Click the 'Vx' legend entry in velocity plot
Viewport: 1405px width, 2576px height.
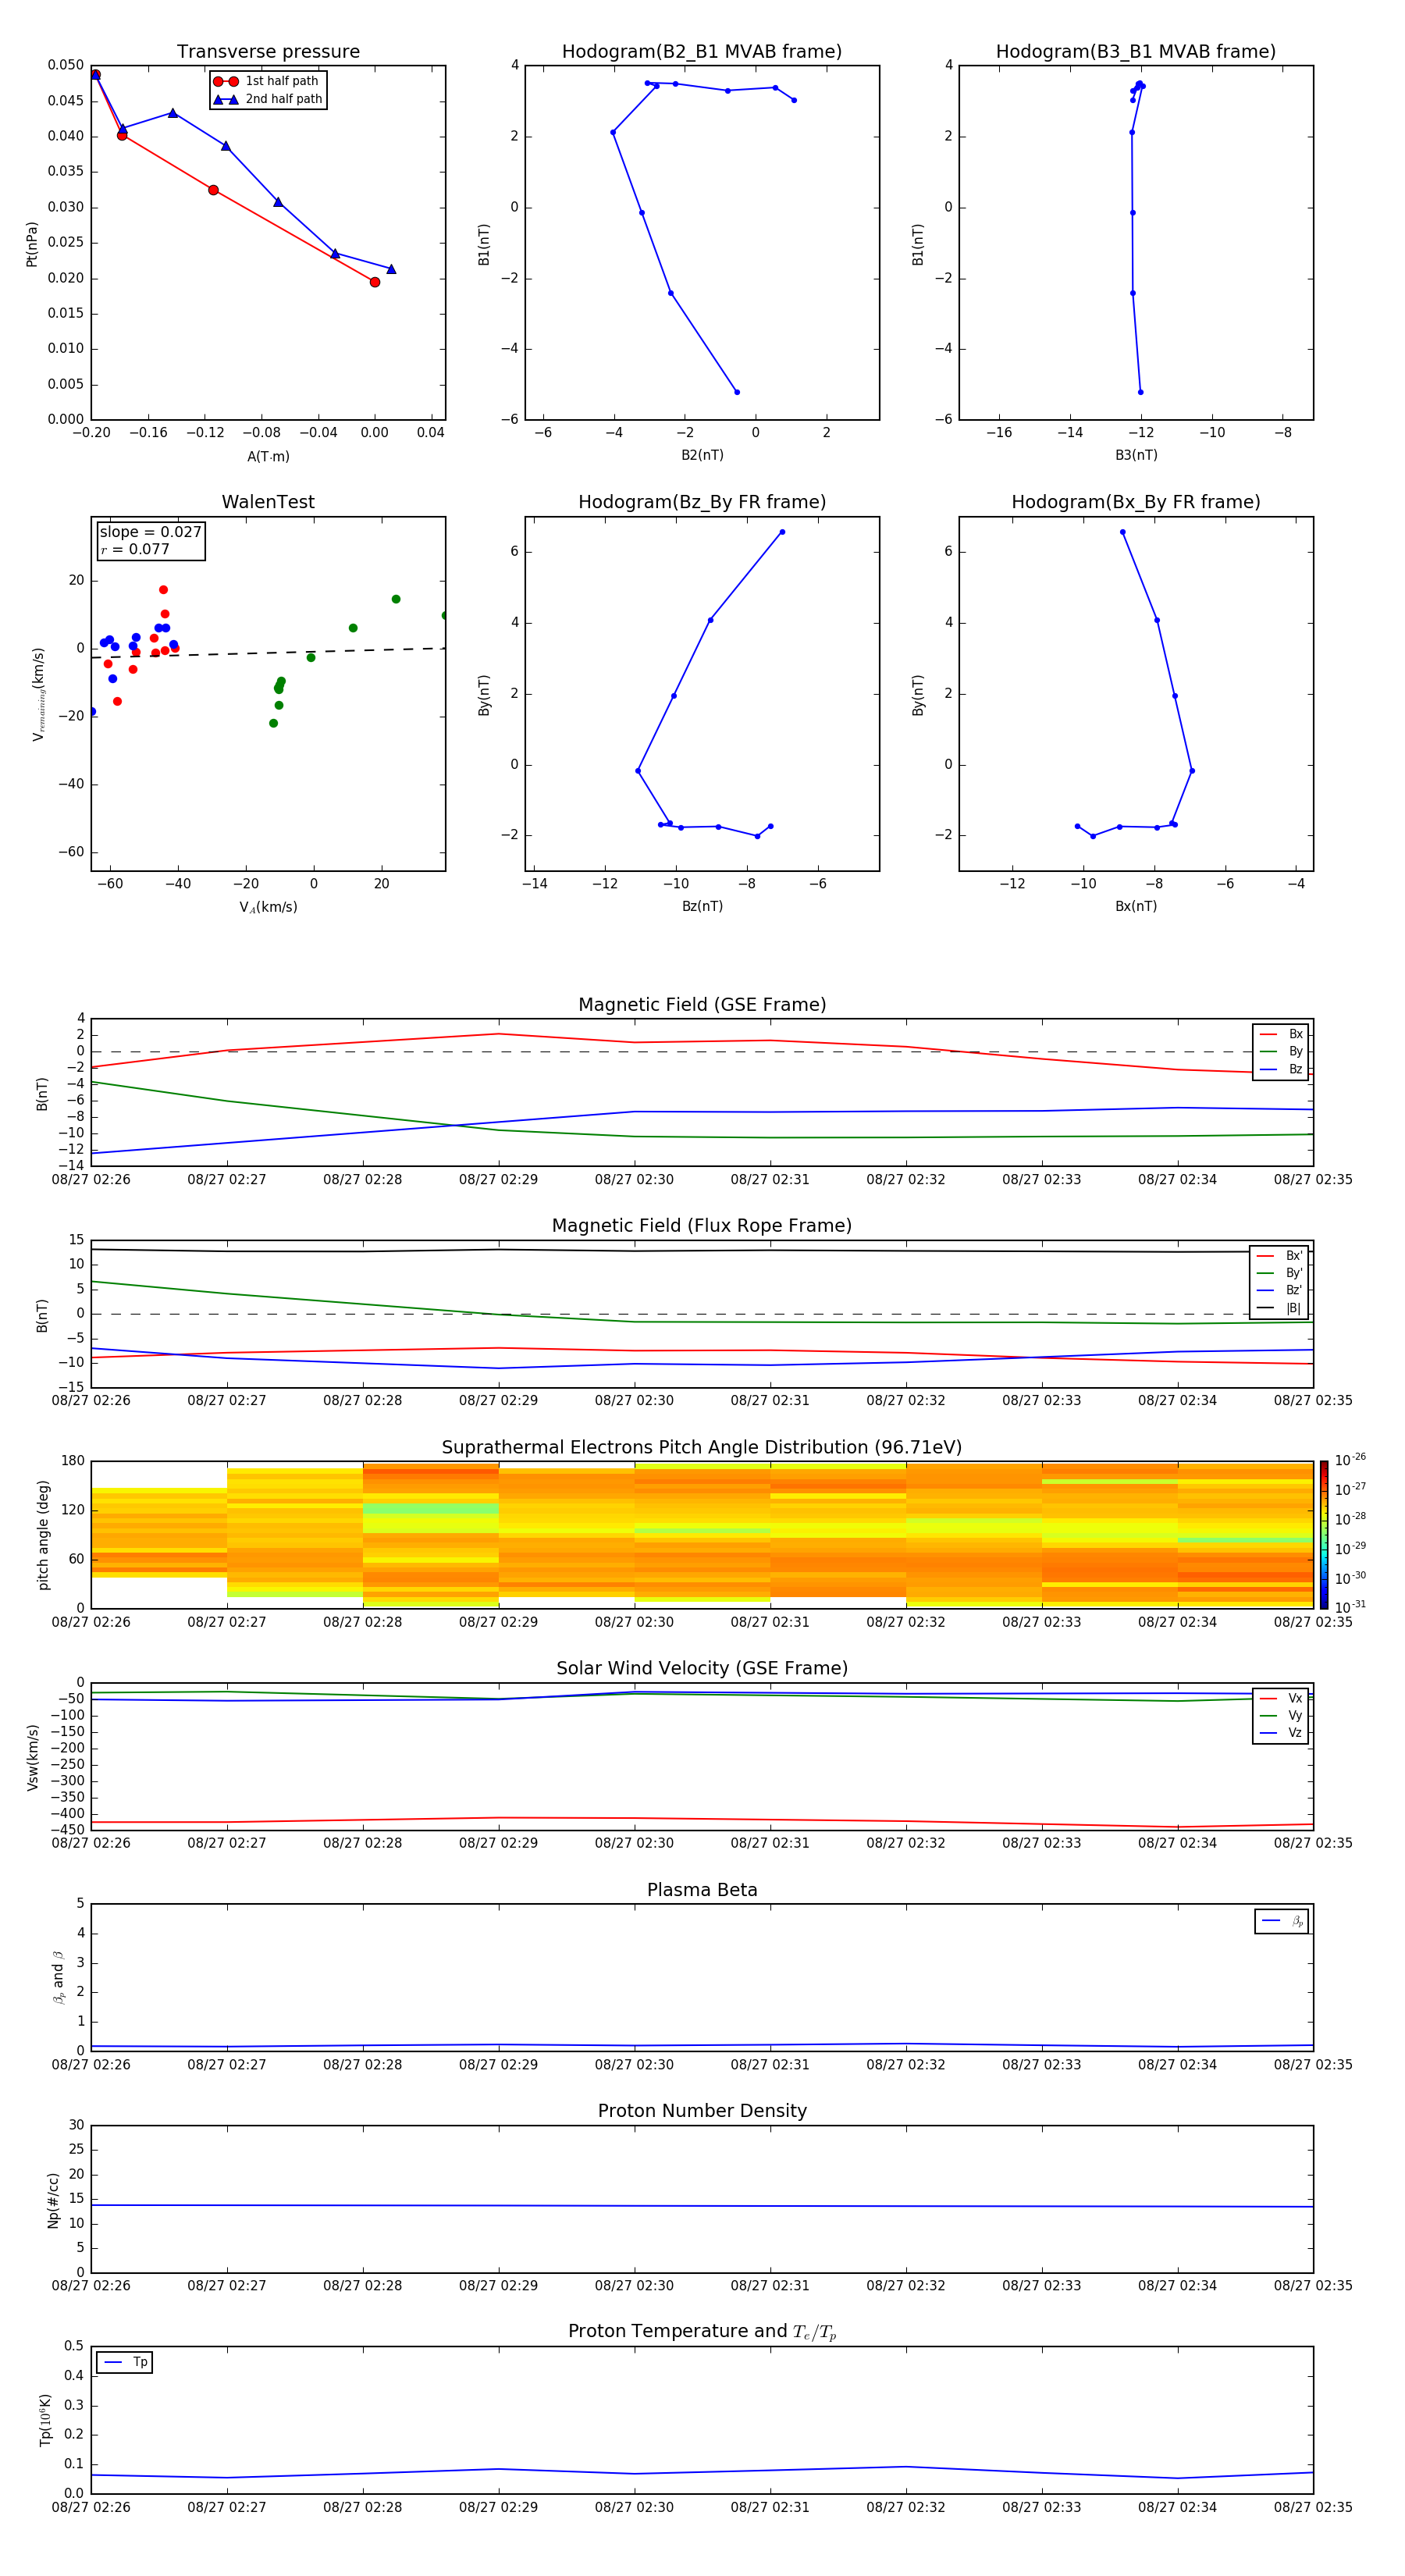coord(1281,1698)
